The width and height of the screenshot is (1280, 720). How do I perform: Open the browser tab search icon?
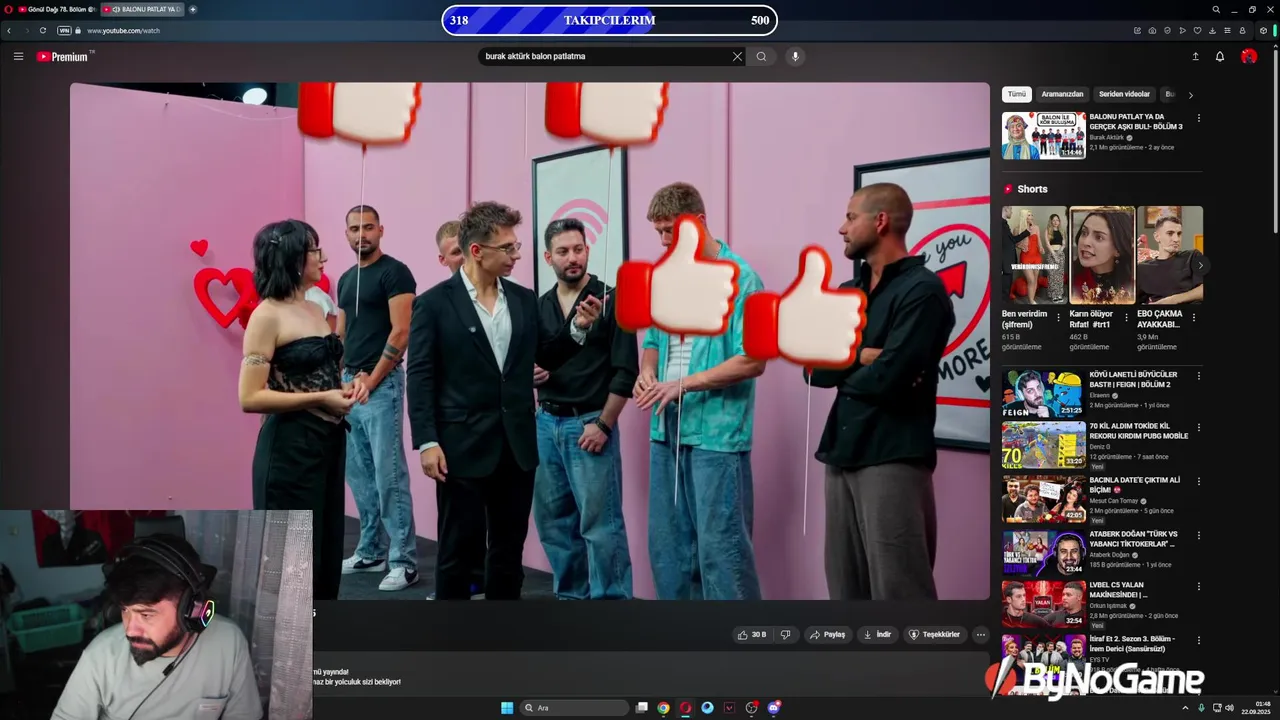[x=1216, y=9]
